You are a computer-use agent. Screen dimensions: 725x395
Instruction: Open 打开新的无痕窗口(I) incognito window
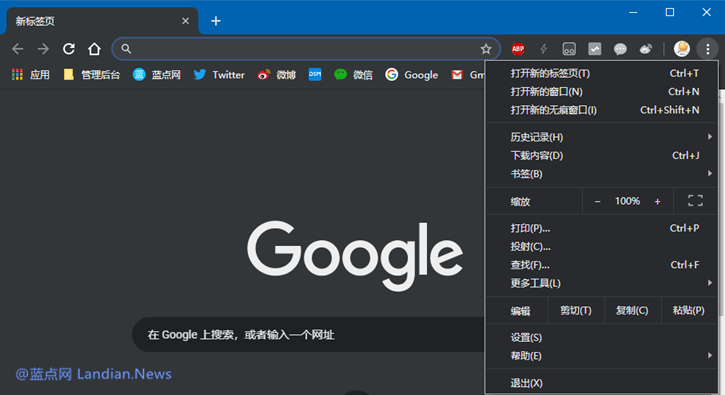tap(602, 110)
